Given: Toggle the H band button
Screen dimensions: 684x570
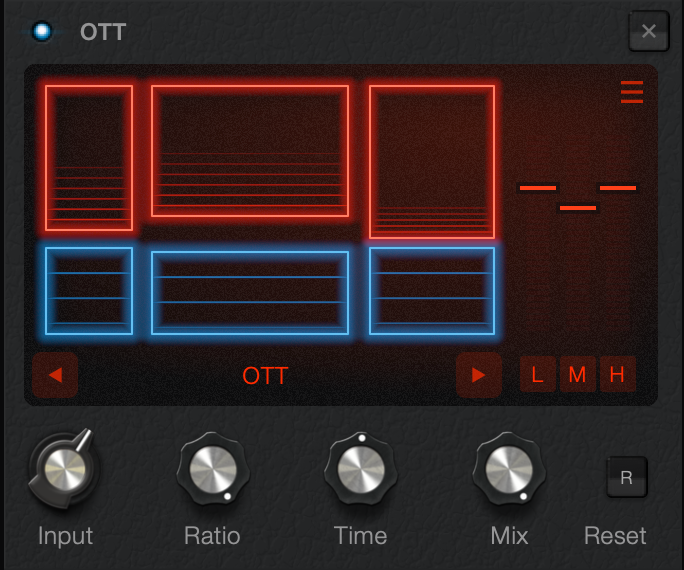Looking at the screenshot, I should pos(618,374).
